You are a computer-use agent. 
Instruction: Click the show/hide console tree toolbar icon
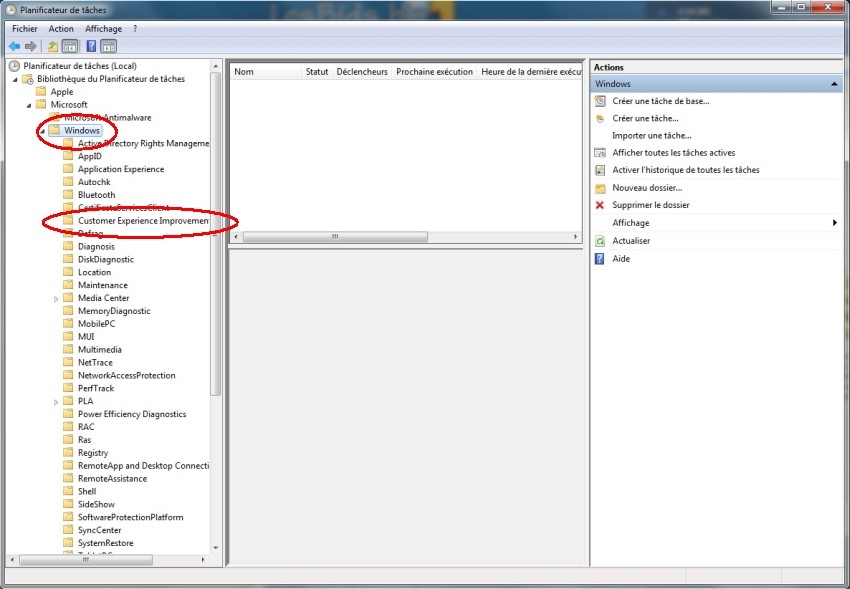tap(70, 46)
